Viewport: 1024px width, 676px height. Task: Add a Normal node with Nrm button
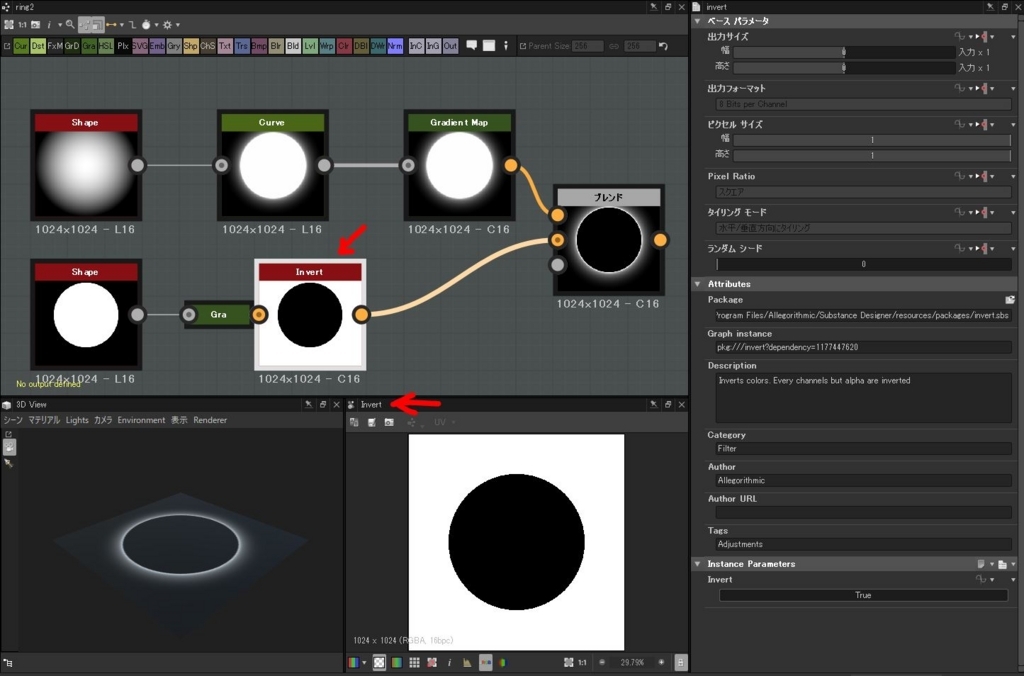394,46
